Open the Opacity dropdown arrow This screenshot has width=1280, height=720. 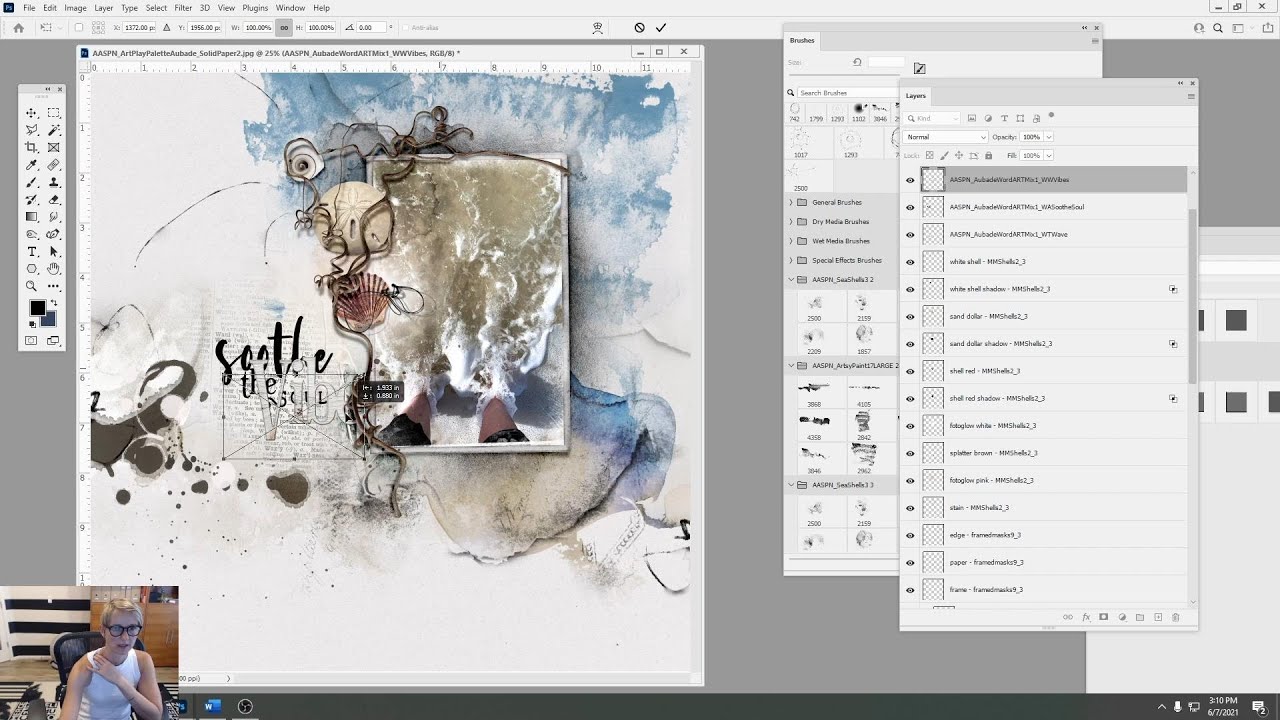[x=1048, y=137]
